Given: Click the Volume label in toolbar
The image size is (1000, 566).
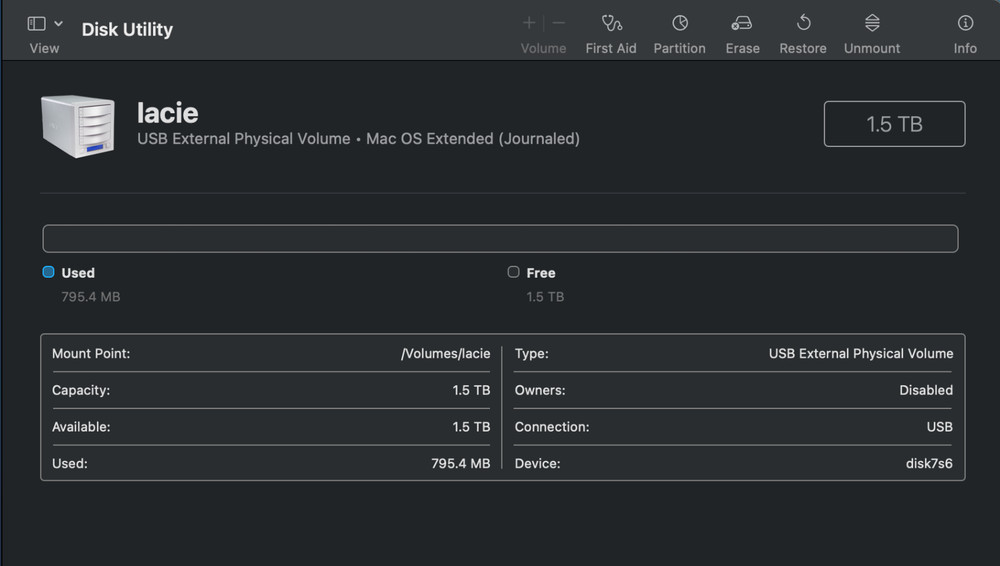Looking at the screenshot, I should pyautogui.click(x=543, y=48).
